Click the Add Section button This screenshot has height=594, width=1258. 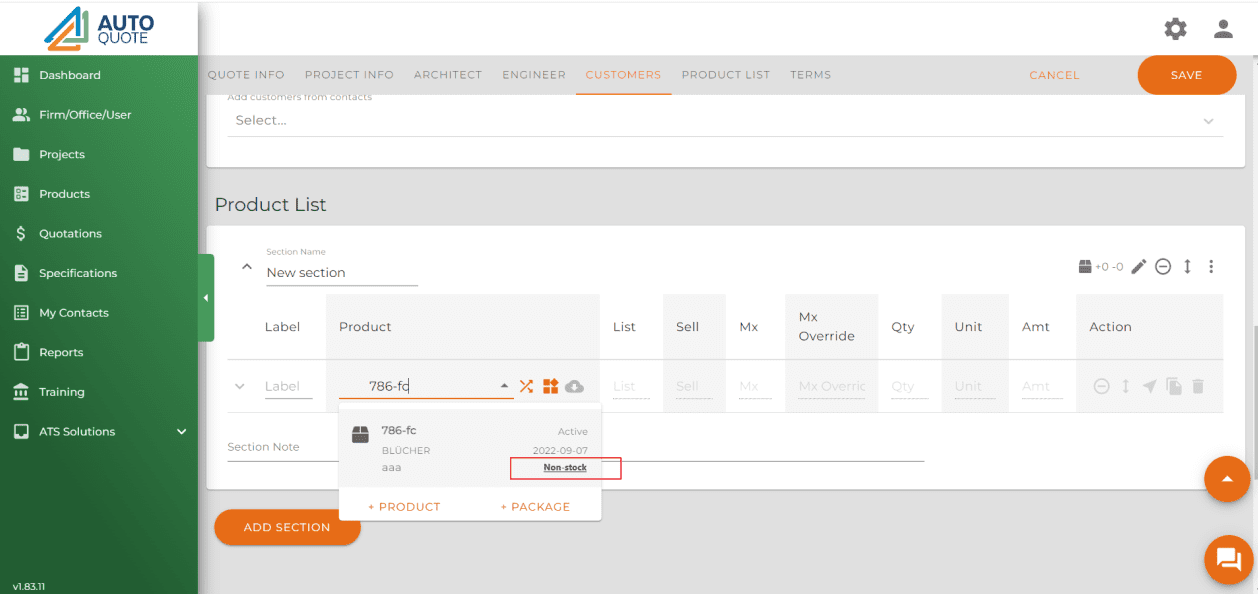[x=287, y=527]
